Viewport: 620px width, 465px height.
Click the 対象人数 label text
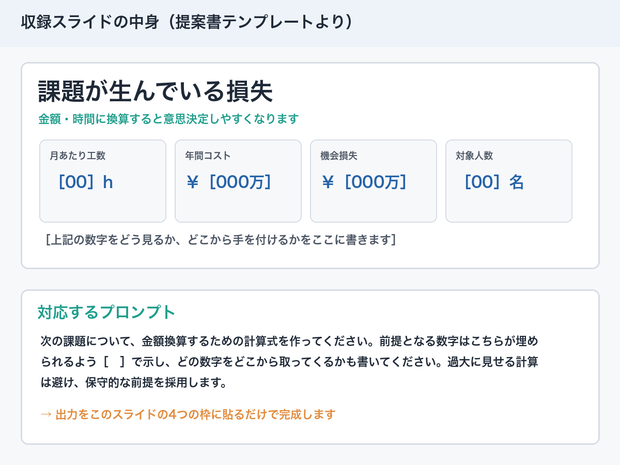(x=474, y=155)
